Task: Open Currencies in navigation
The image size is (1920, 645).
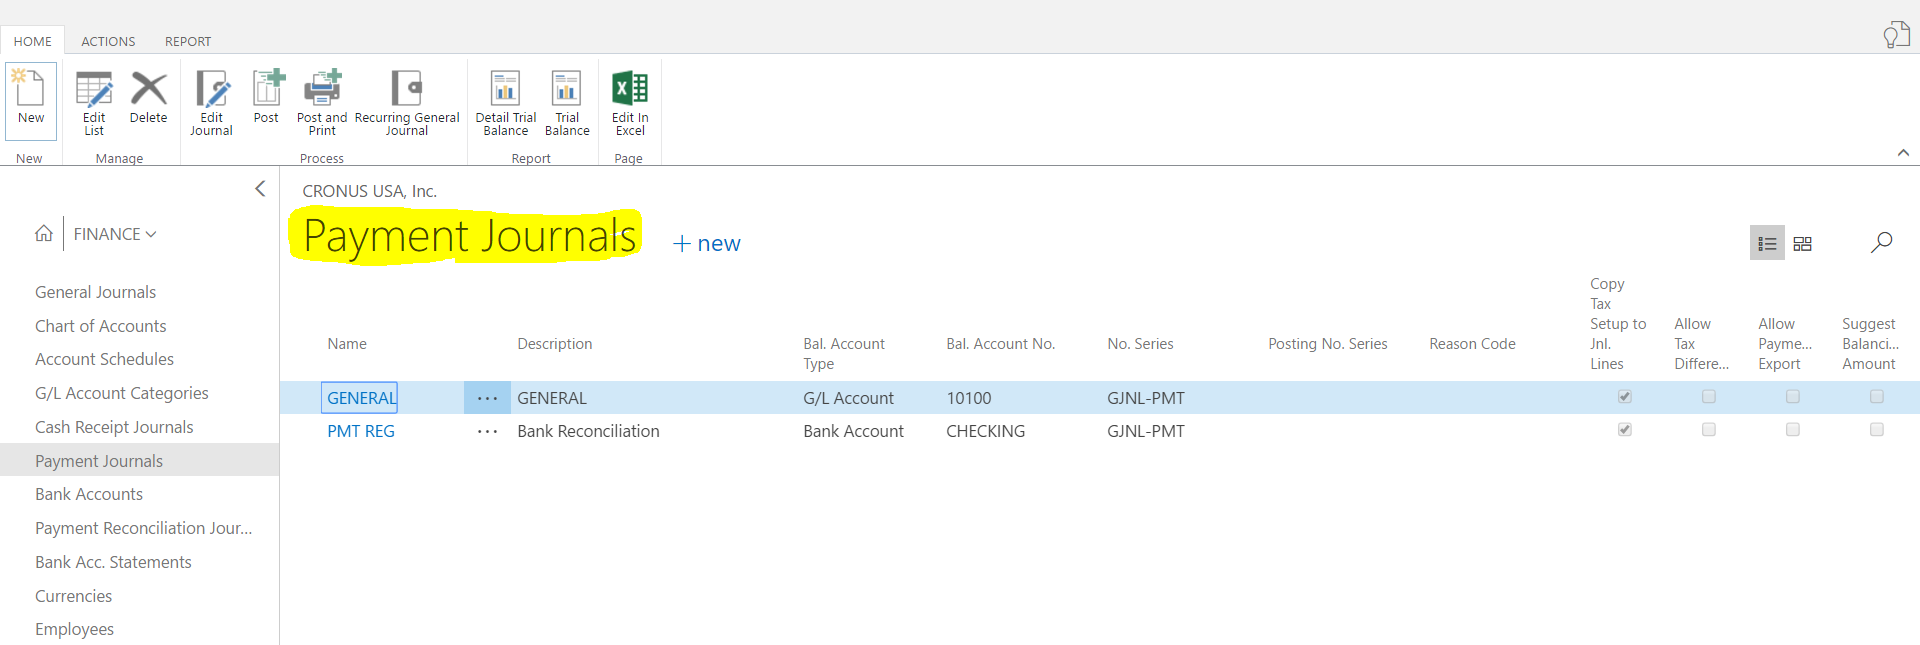Action: (73, 596)
